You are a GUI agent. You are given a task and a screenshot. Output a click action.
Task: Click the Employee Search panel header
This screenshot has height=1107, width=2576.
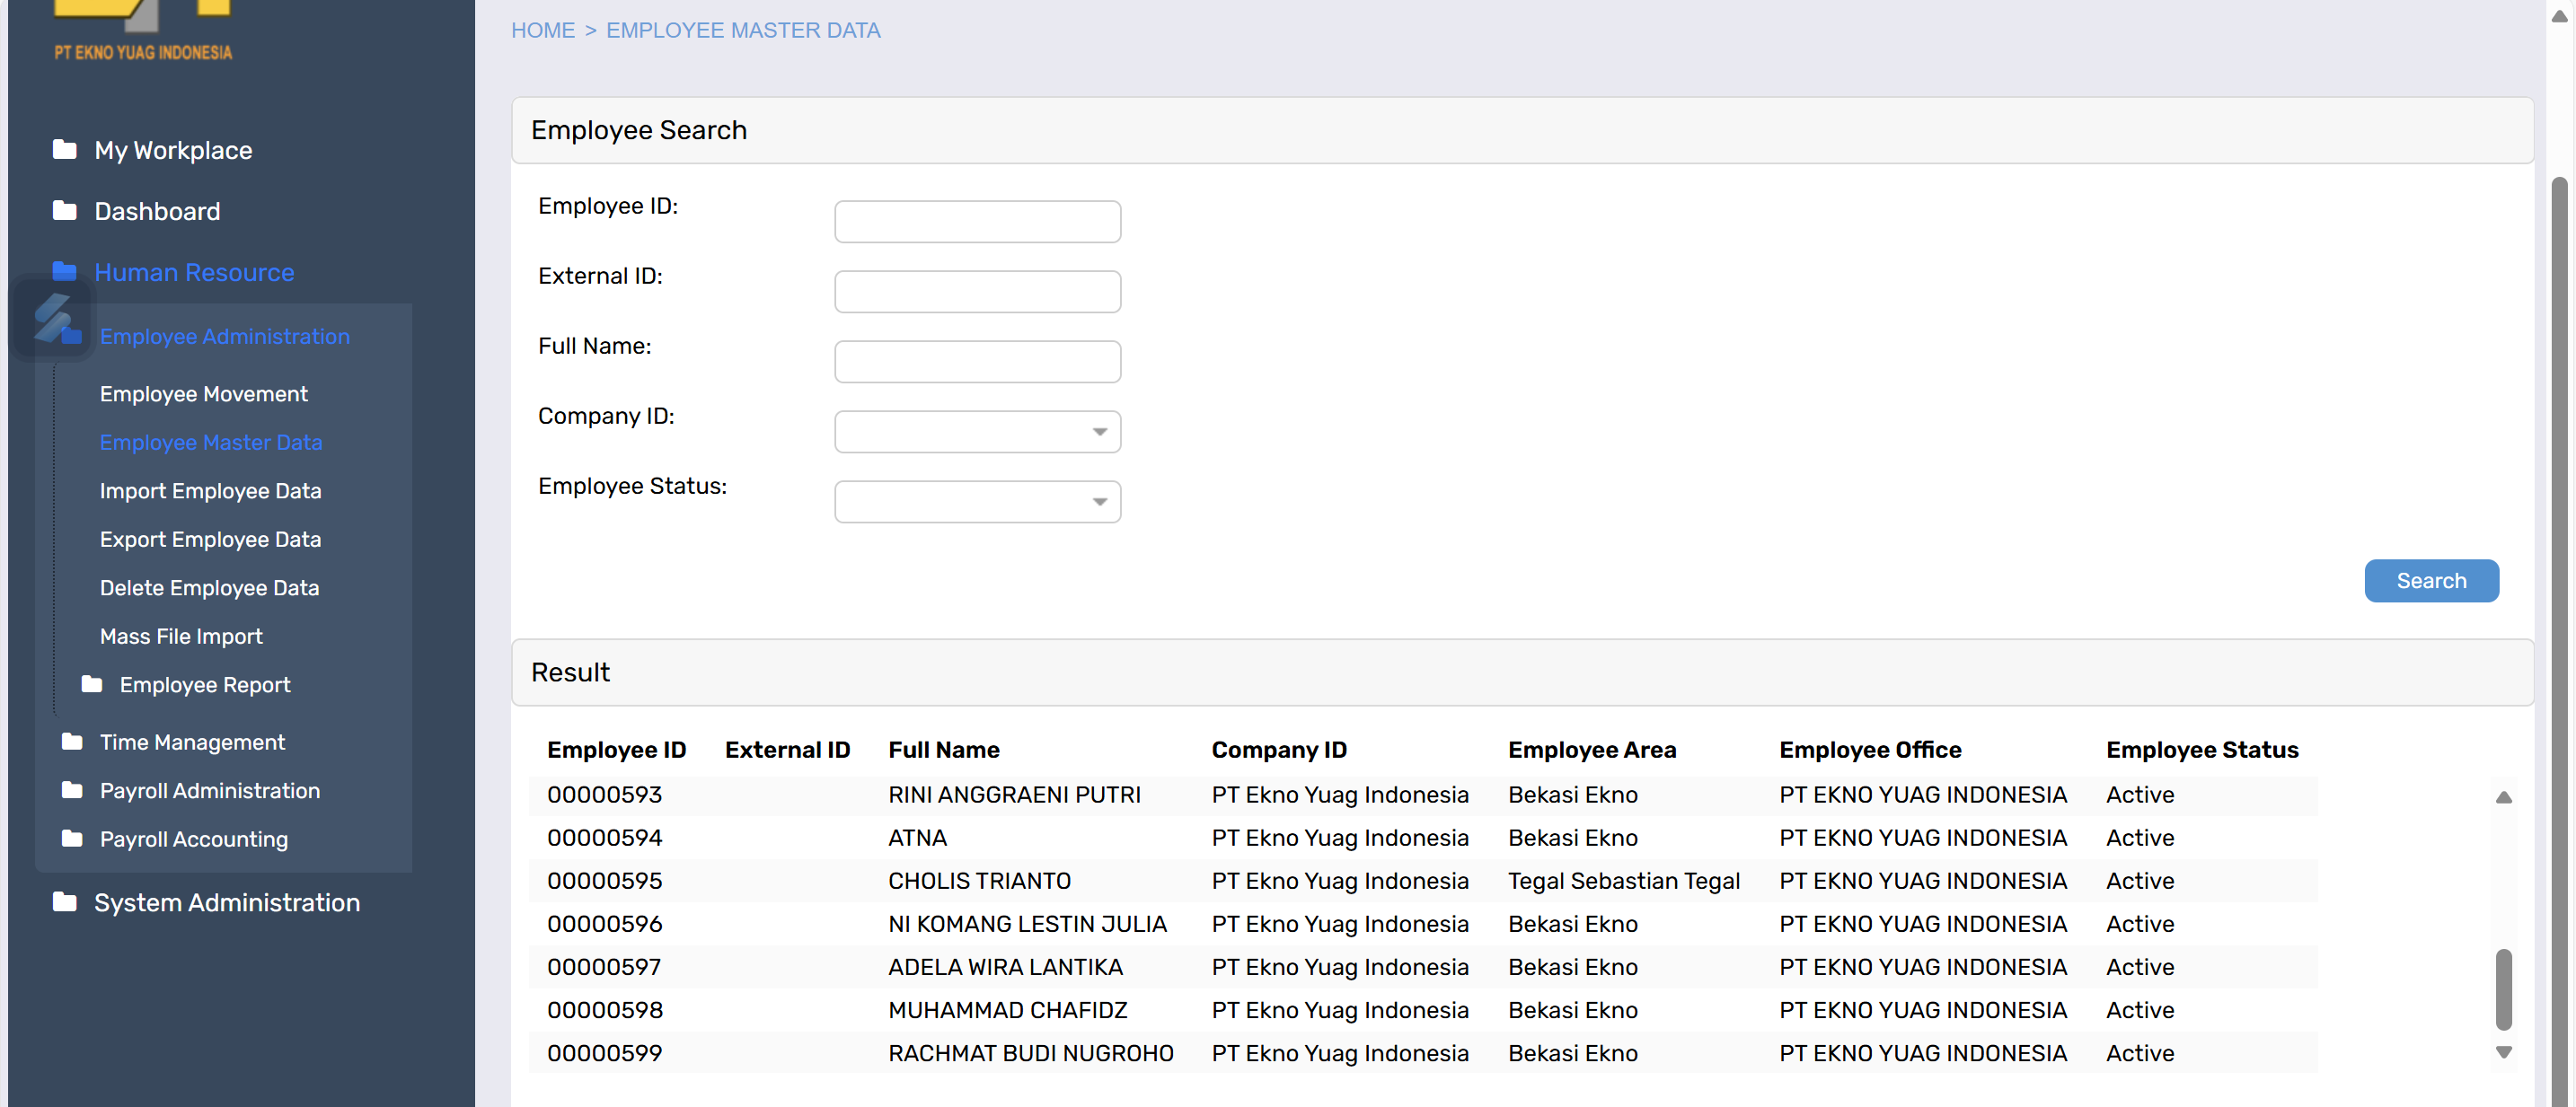pos(1522,130)
